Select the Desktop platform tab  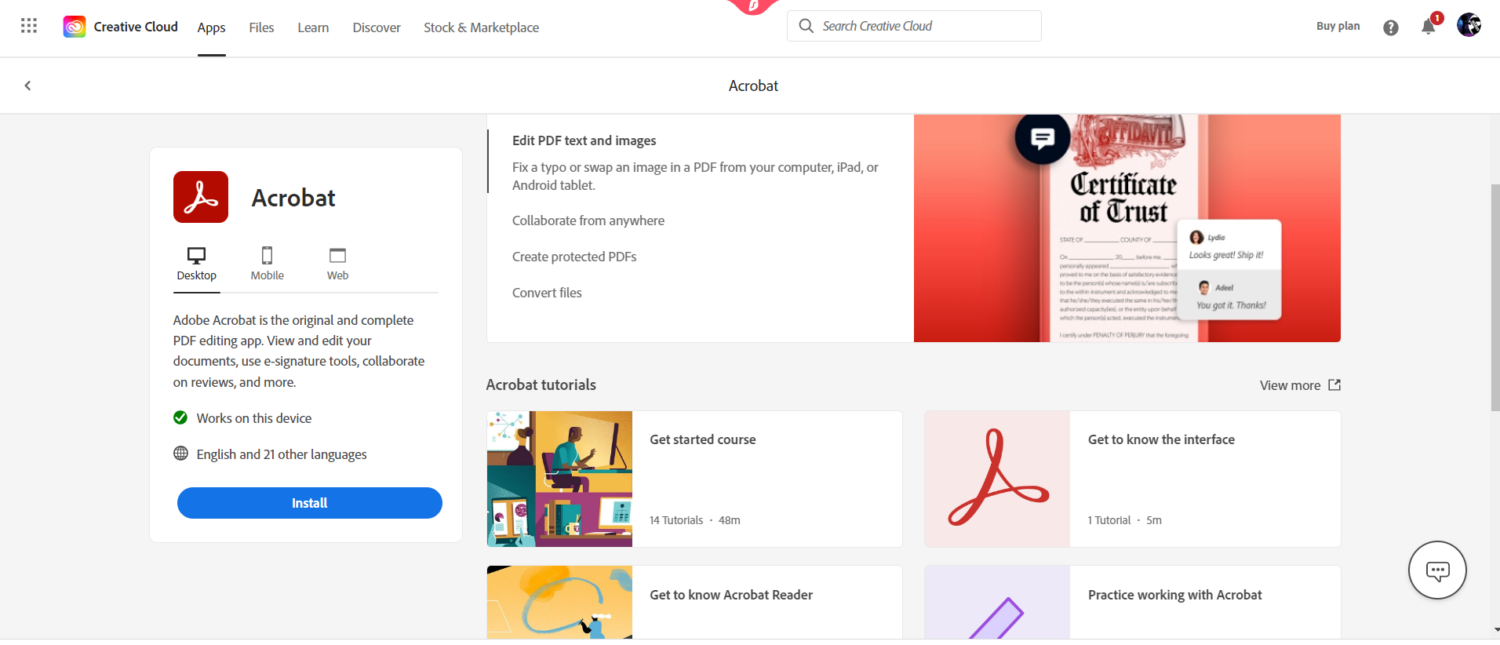pos(196,264)
